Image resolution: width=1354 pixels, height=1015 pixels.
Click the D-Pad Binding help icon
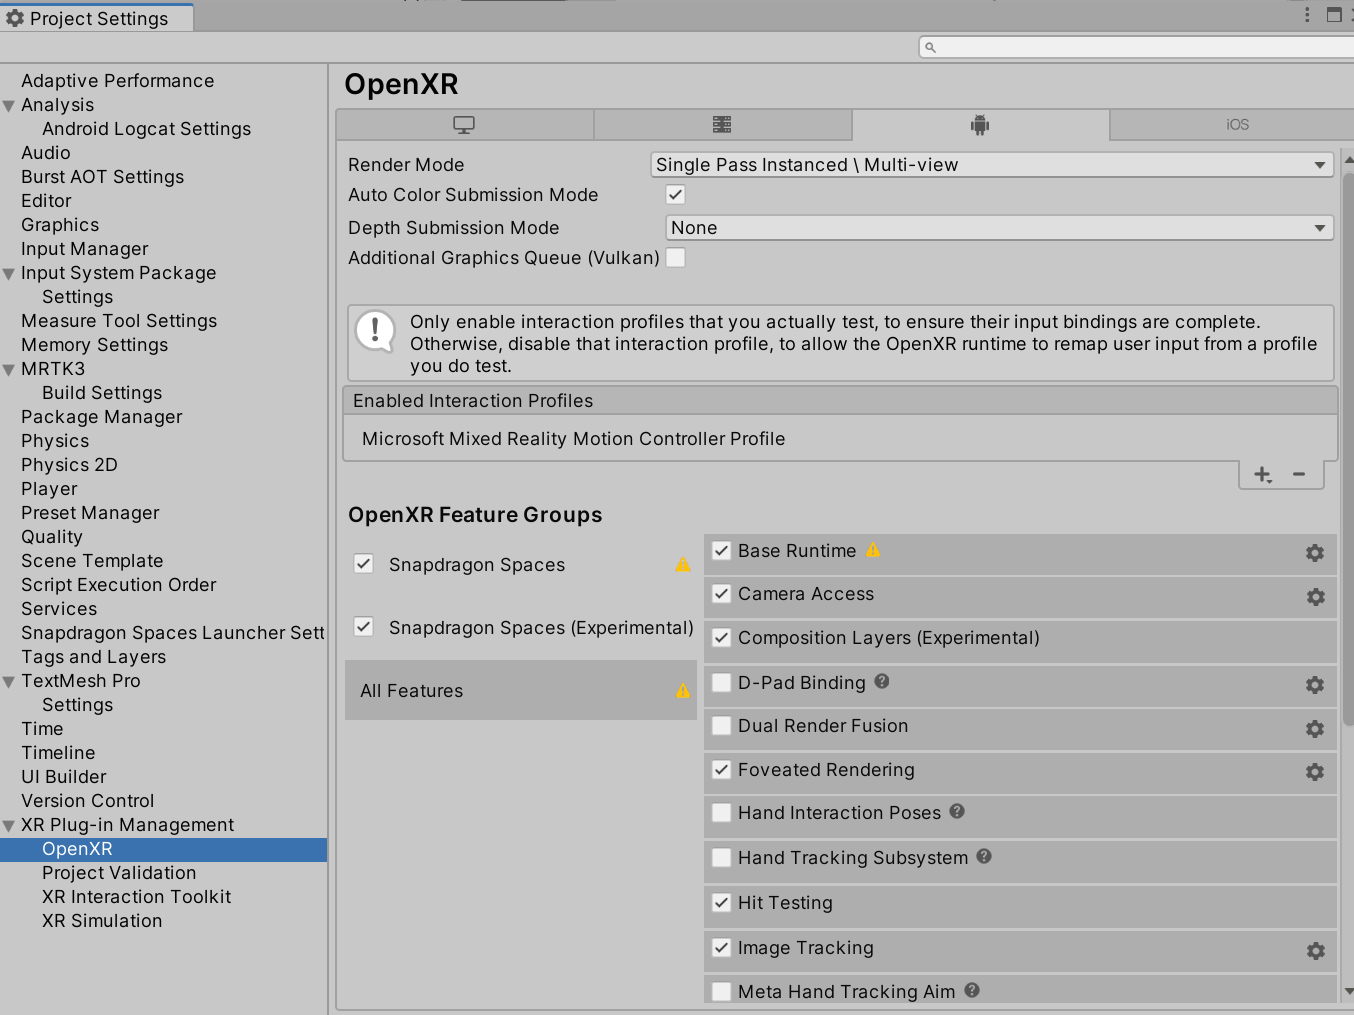pos(882,681)
